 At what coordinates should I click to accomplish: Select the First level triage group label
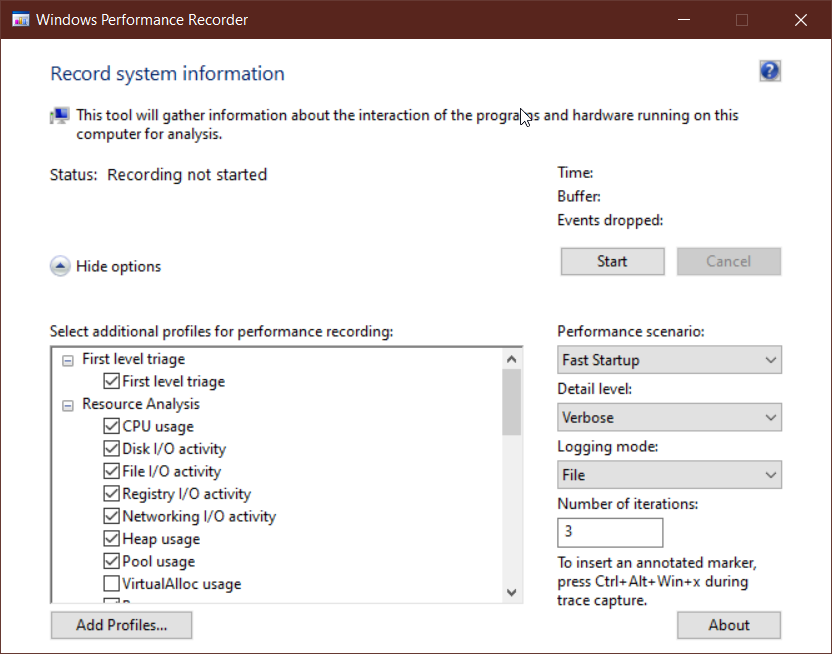click(133, 359)
